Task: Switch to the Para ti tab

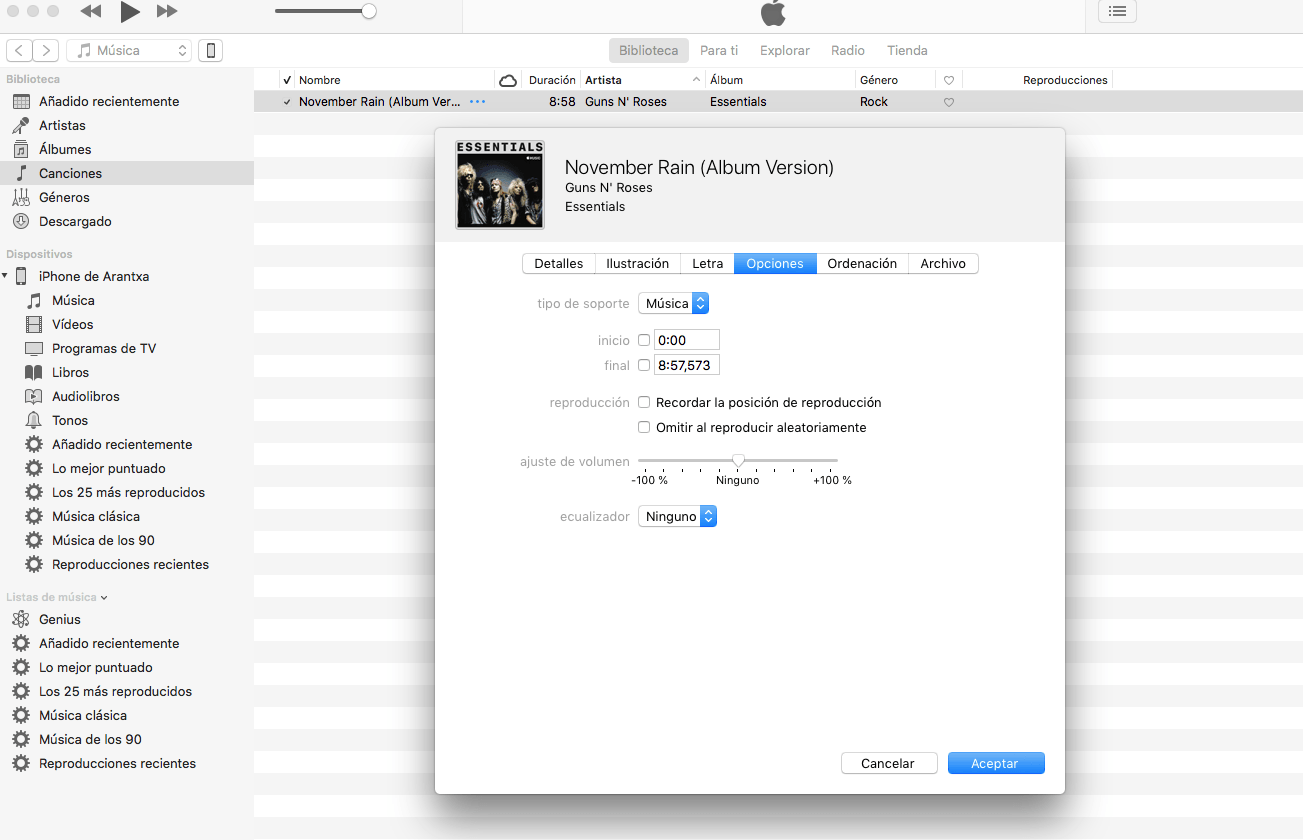Action: click(719, 50)
